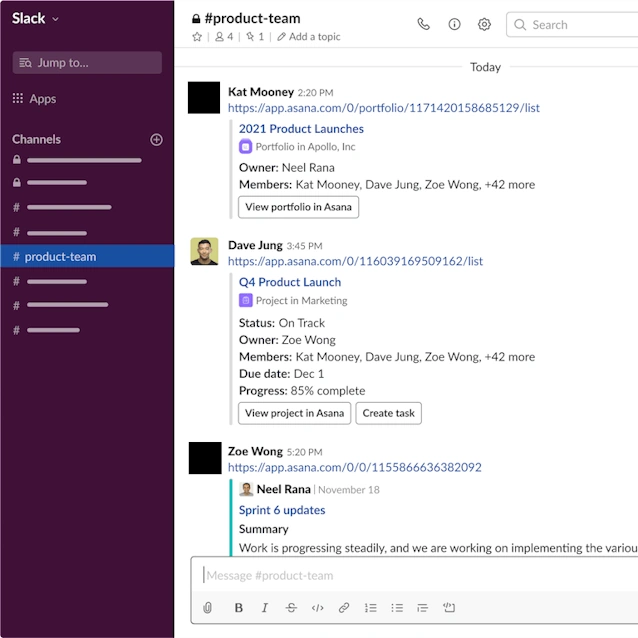Click the Create task button
638x638 pixels.
388,413
